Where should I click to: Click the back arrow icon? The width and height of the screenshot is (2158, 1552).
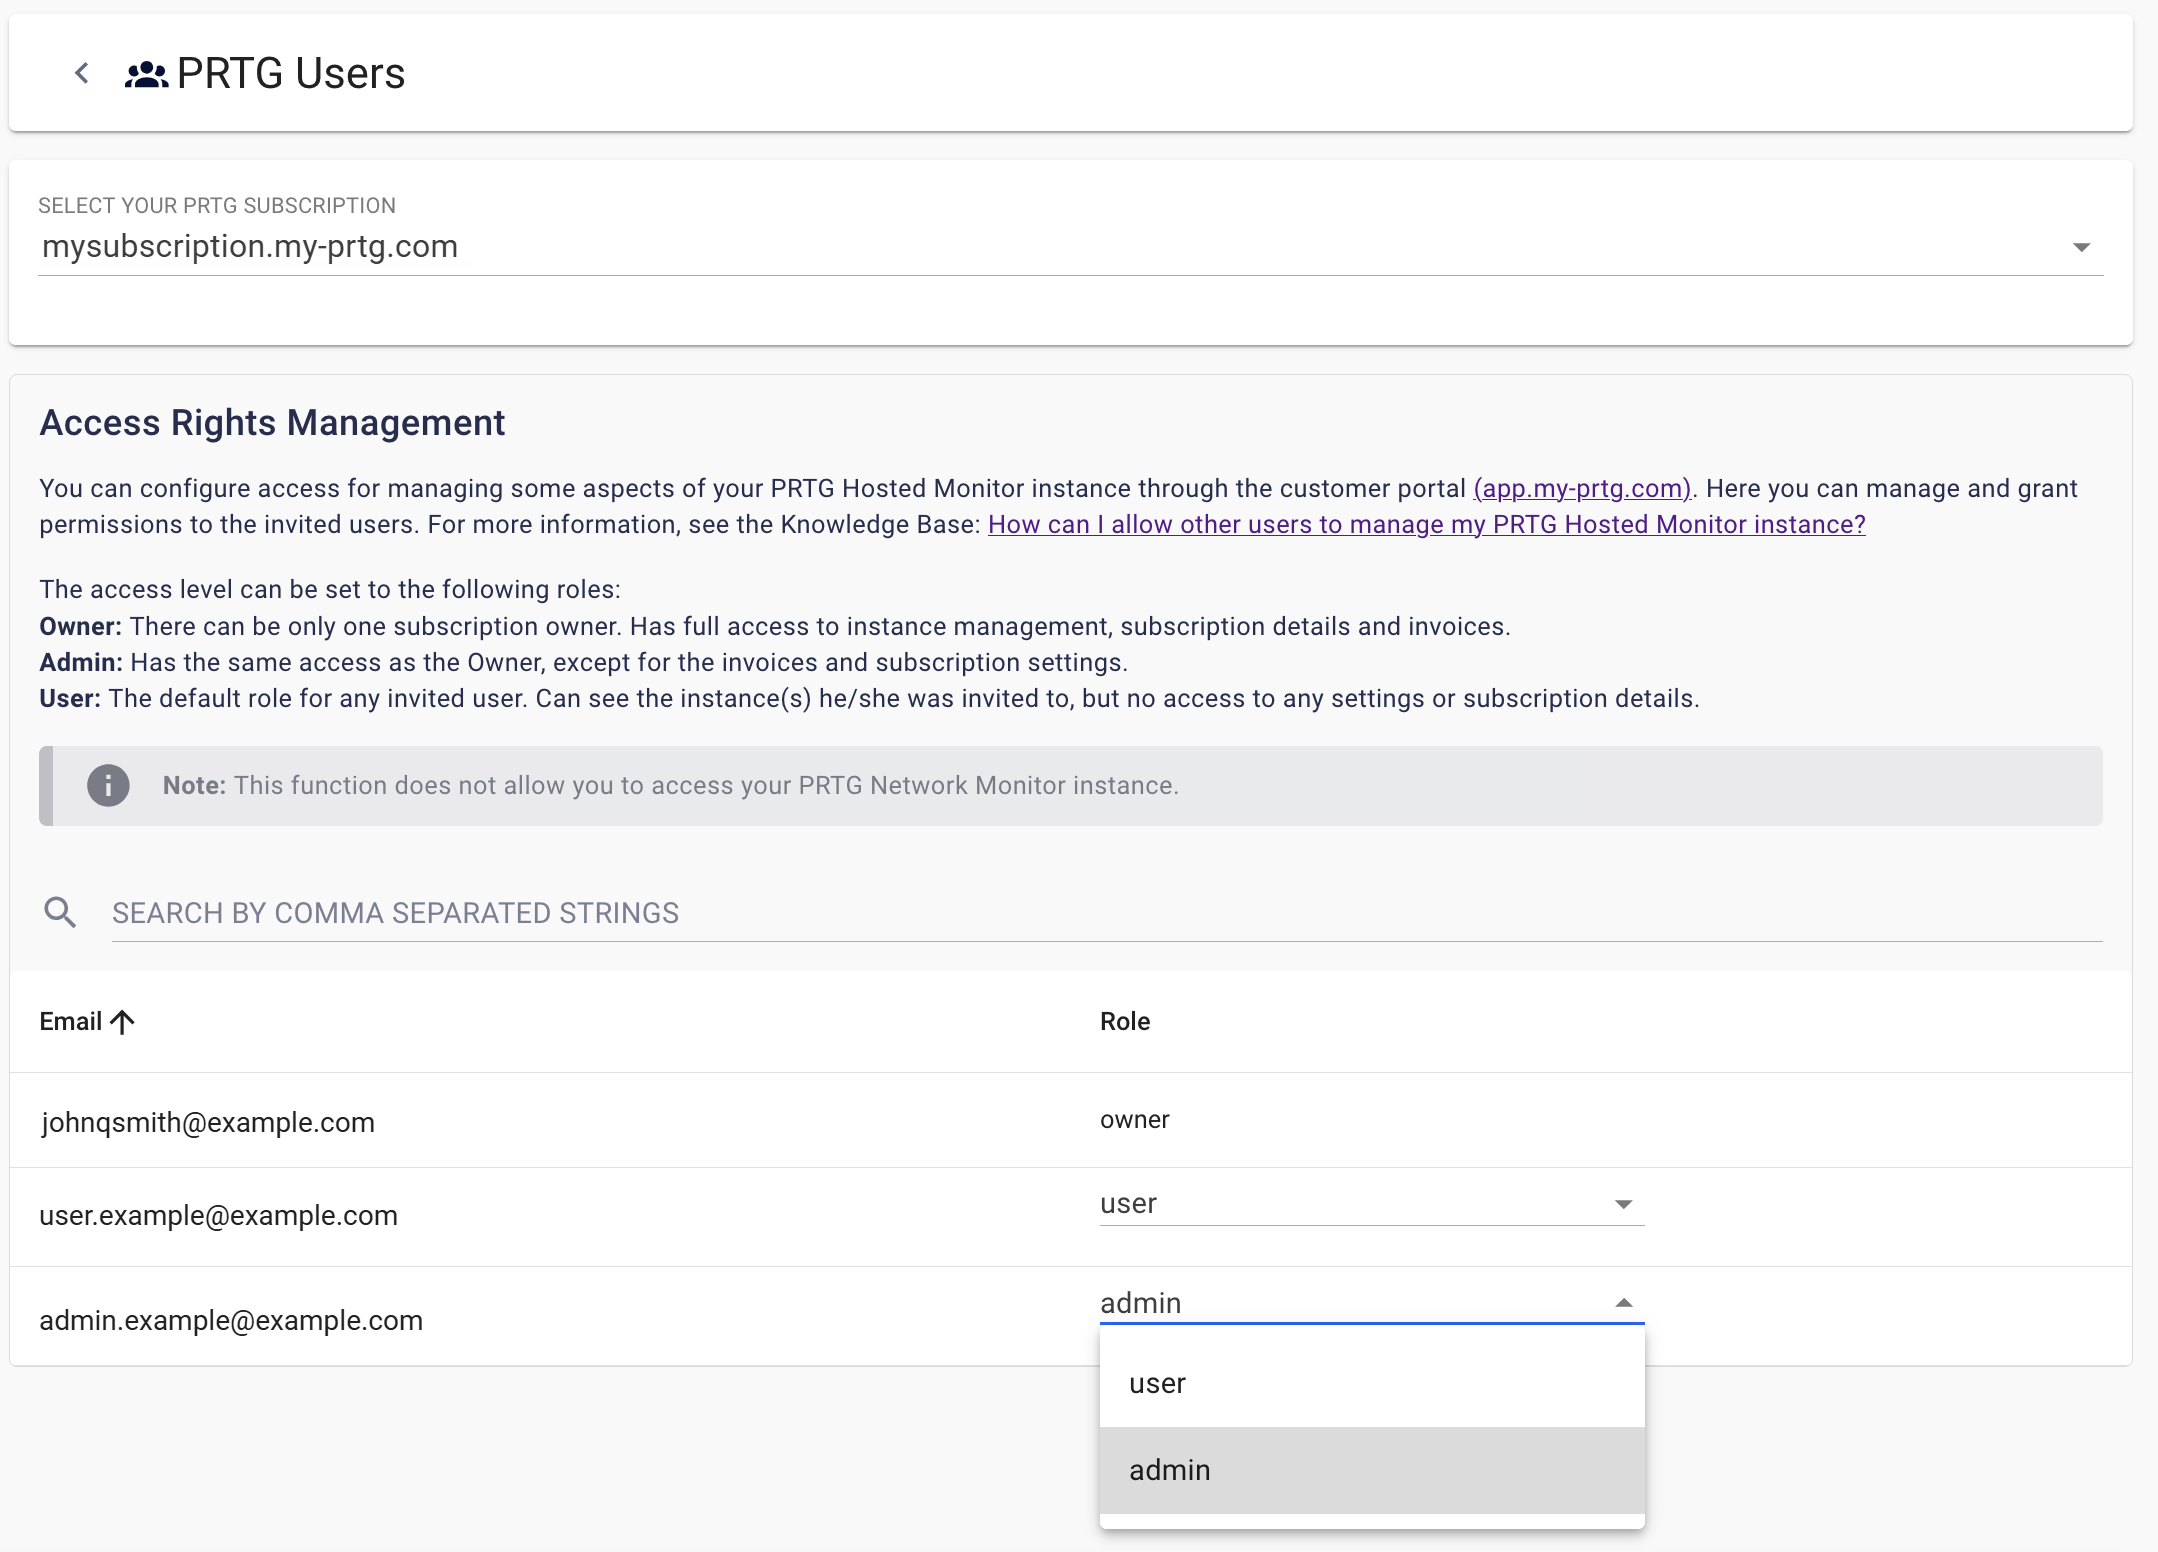pos(82,73)
